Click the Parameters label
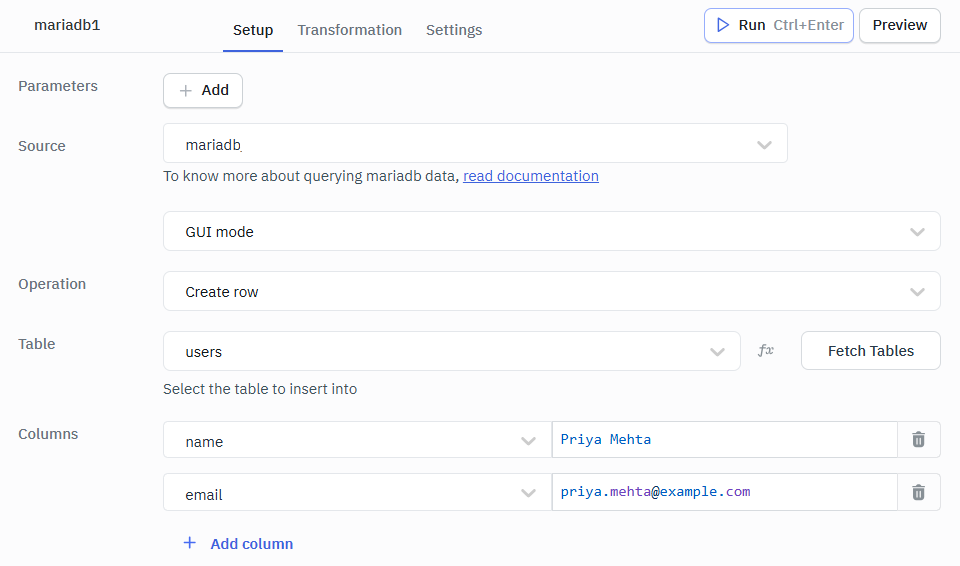 58,86
